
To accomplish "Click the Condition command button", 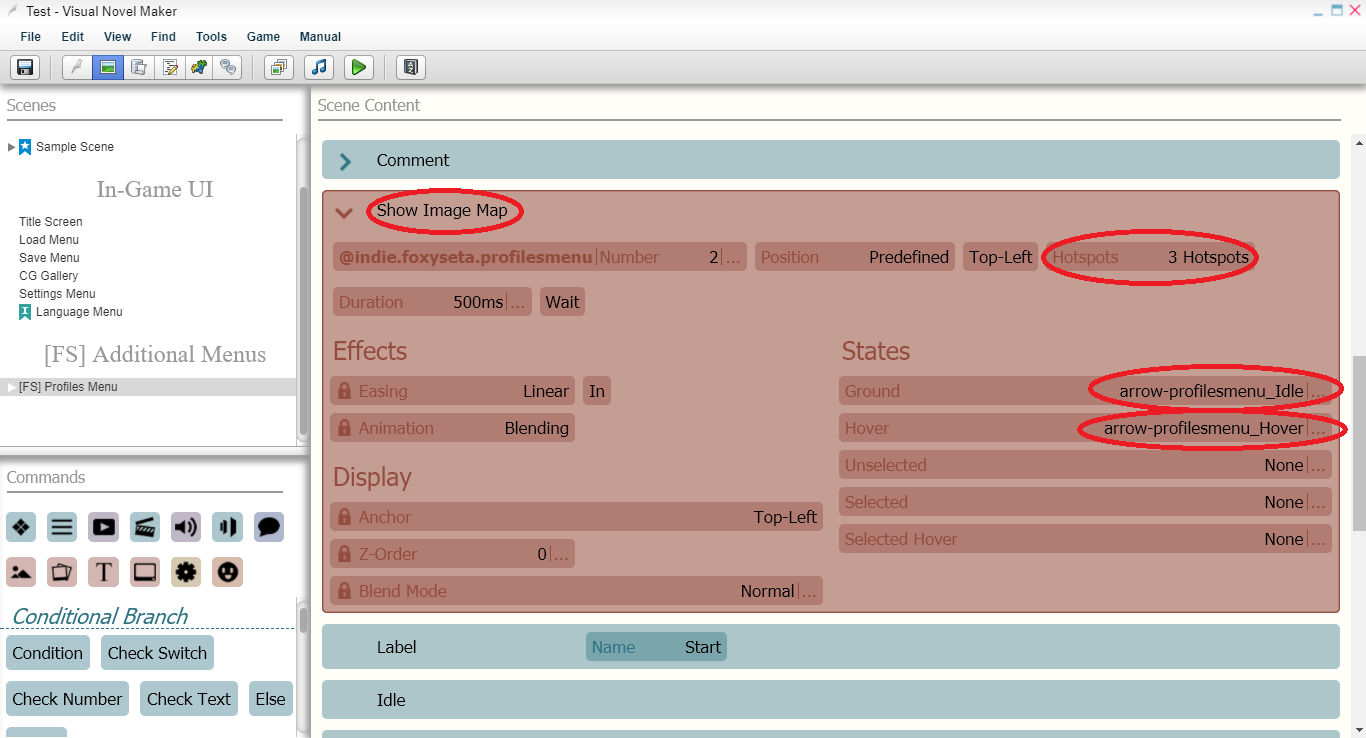I will coord(47,653).
